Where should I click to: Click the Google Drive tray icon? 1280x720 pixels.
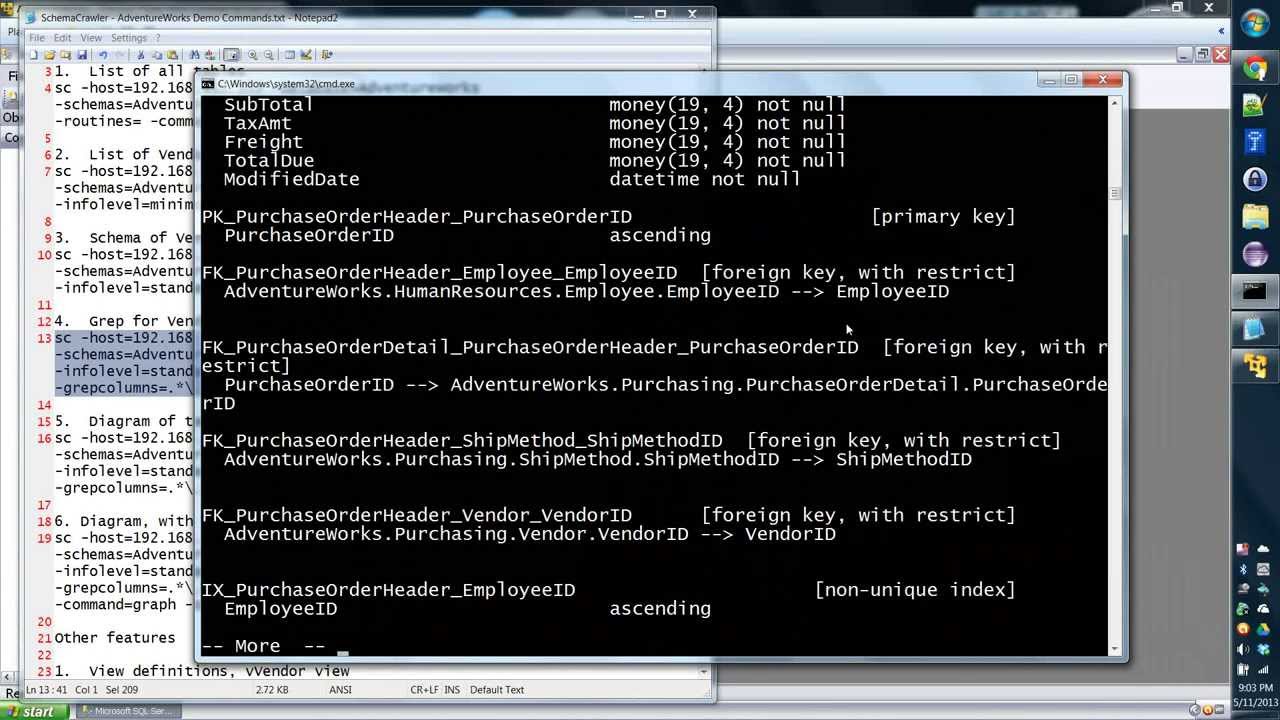pos(1264,629)
